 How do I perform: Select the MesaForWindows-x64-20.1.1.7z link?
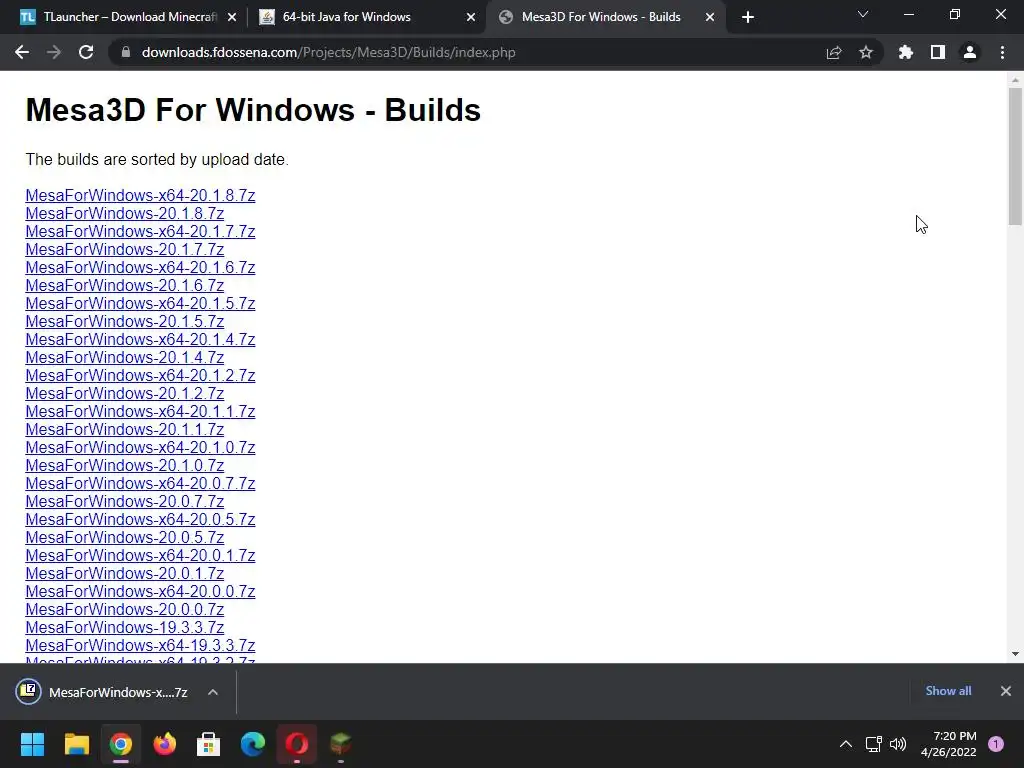point(140,411)
